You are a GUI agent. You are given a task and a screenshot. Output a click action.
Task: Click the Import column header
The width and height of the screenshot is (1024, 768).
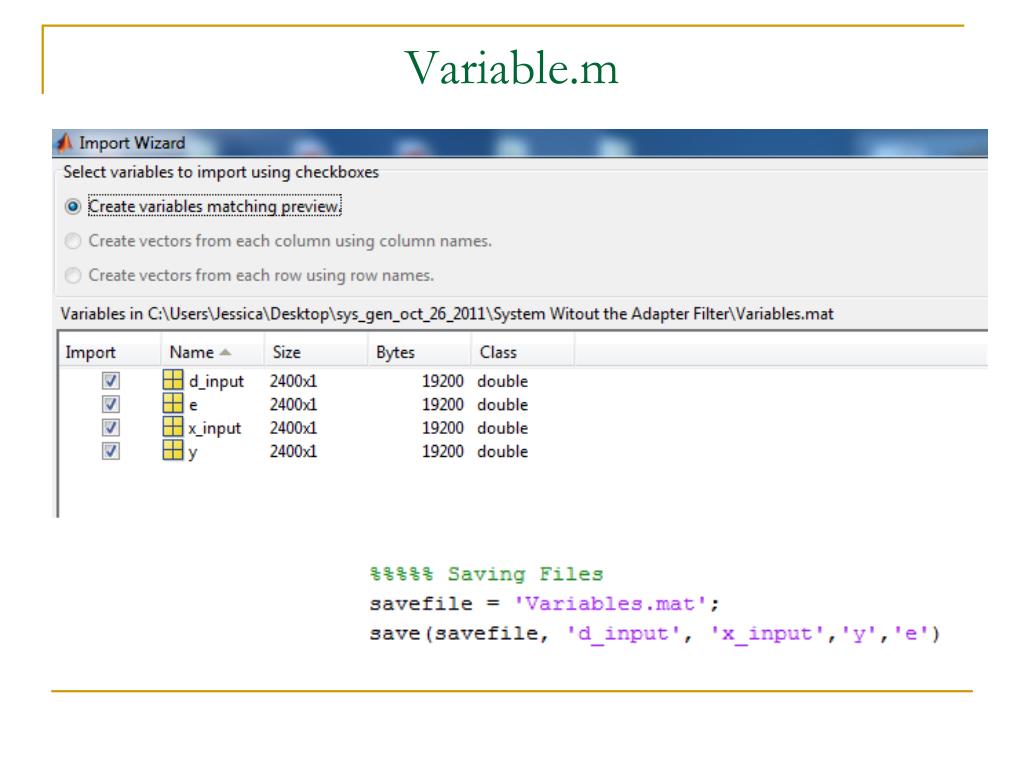[x=110, y=352]
